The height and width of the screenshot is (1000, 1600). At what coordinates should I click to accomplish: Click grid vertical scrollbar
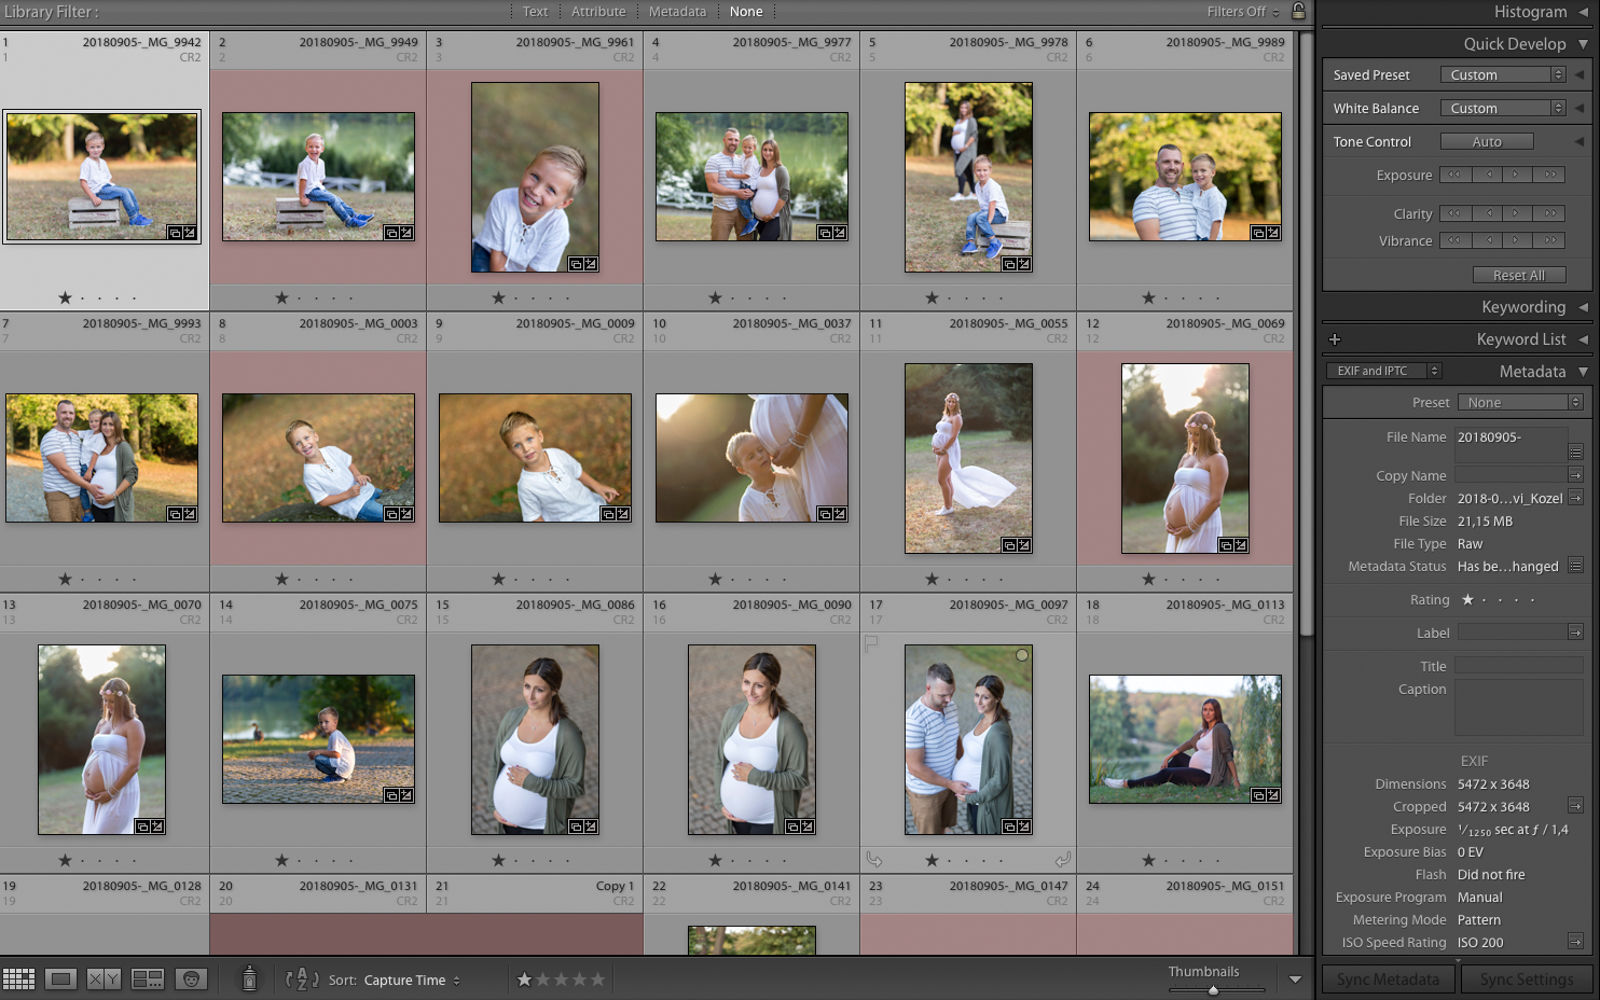click(1305, 332)
